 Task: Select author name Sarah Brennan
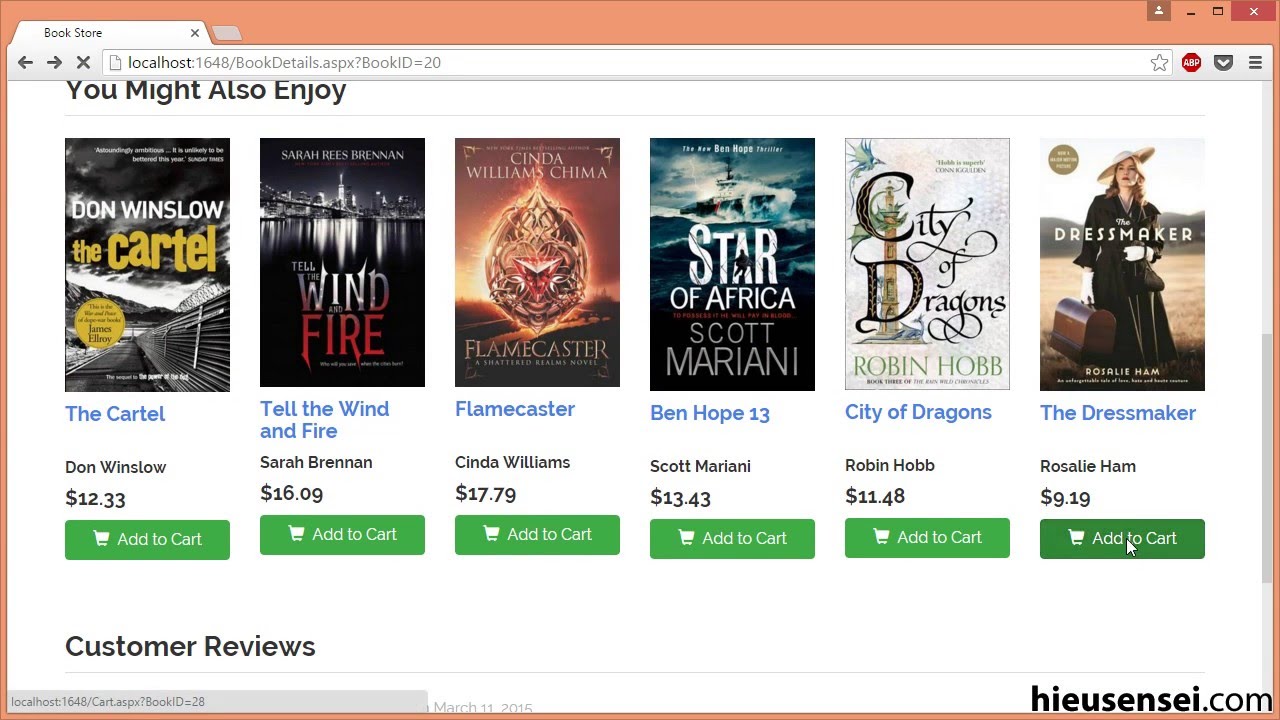316,462
